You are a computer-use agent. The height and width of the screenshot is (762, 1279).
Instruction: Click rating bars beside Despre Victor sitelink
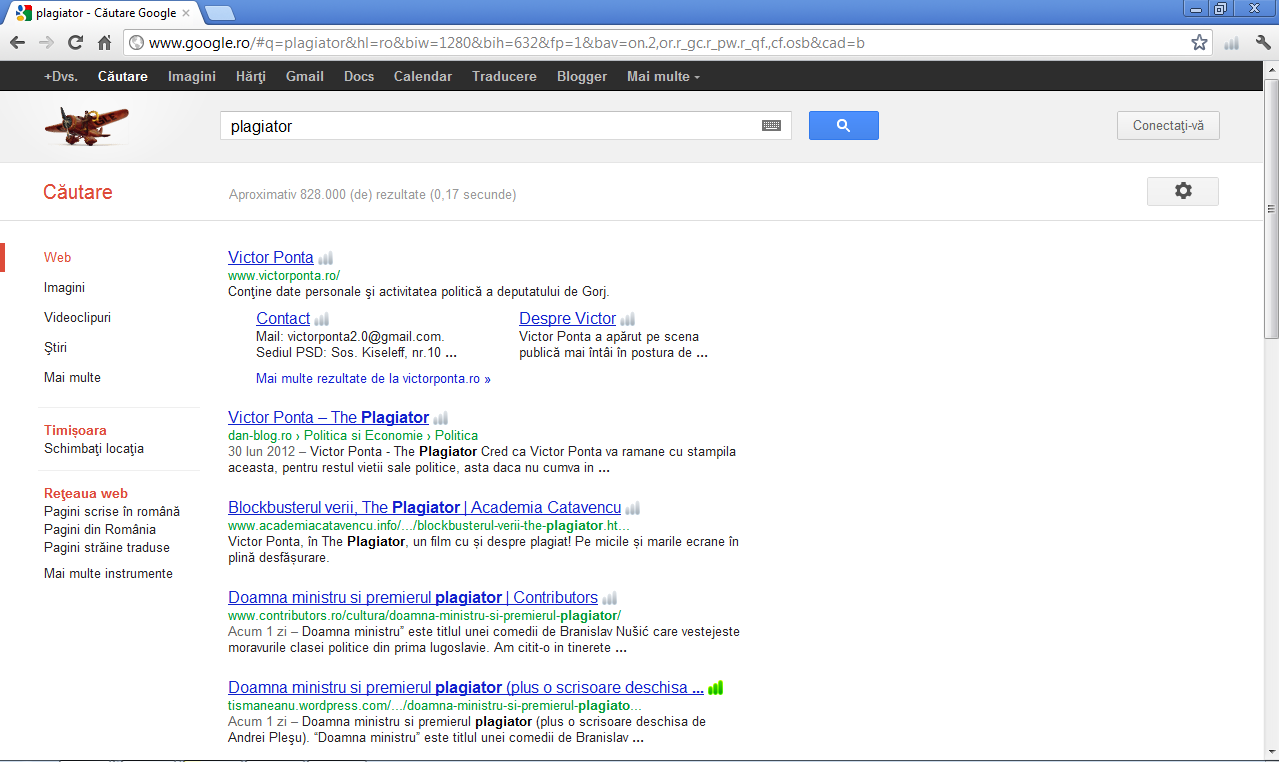click(x=627, y=319)
